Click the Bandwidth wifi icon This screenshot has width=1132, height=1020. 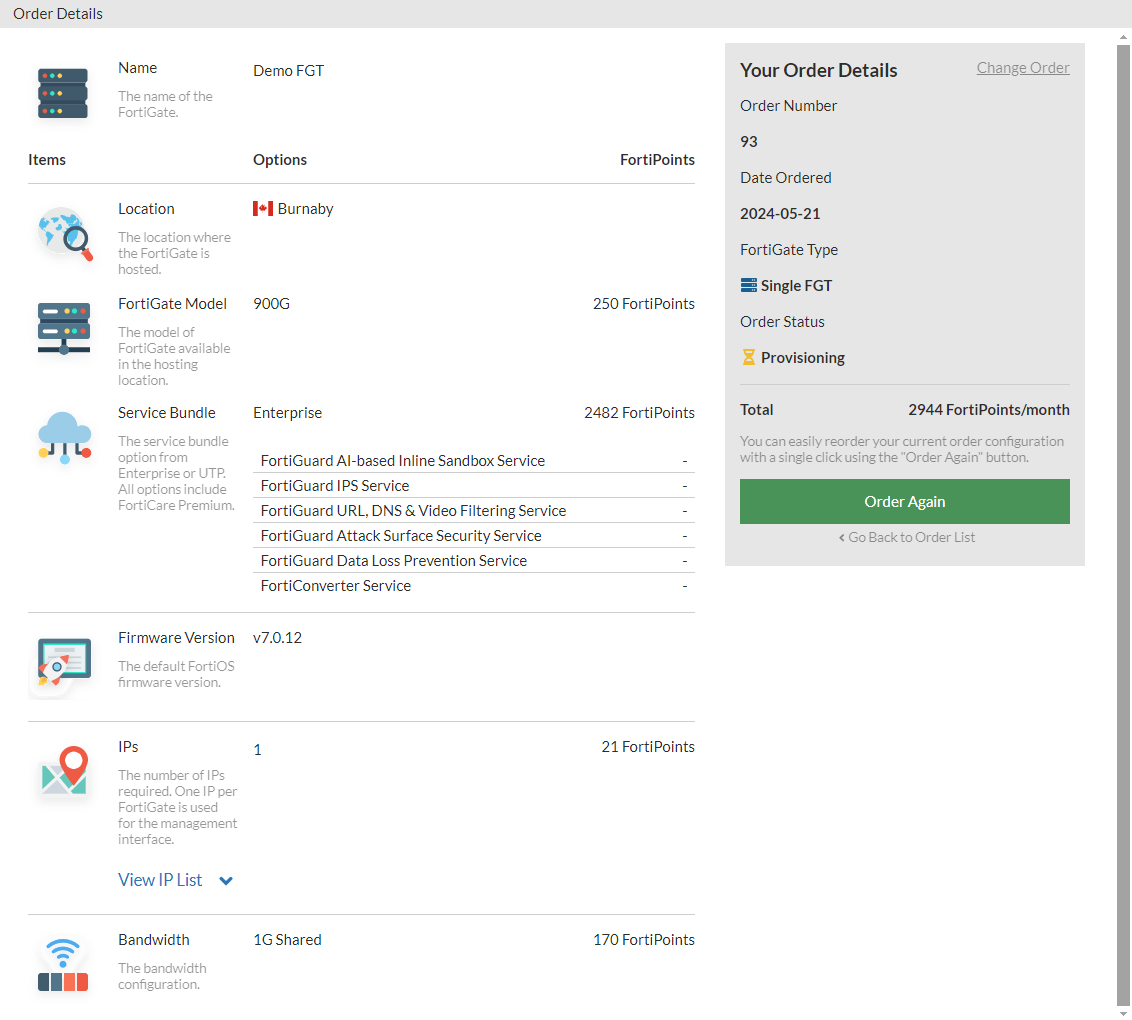pos(62,964)
